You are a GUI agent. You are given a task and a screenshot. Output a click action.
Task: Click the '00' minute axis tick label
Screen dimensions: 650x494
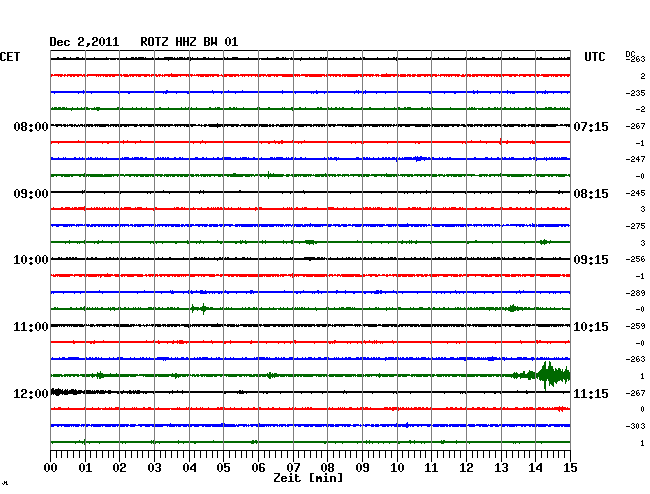click(x=51, y=467)
